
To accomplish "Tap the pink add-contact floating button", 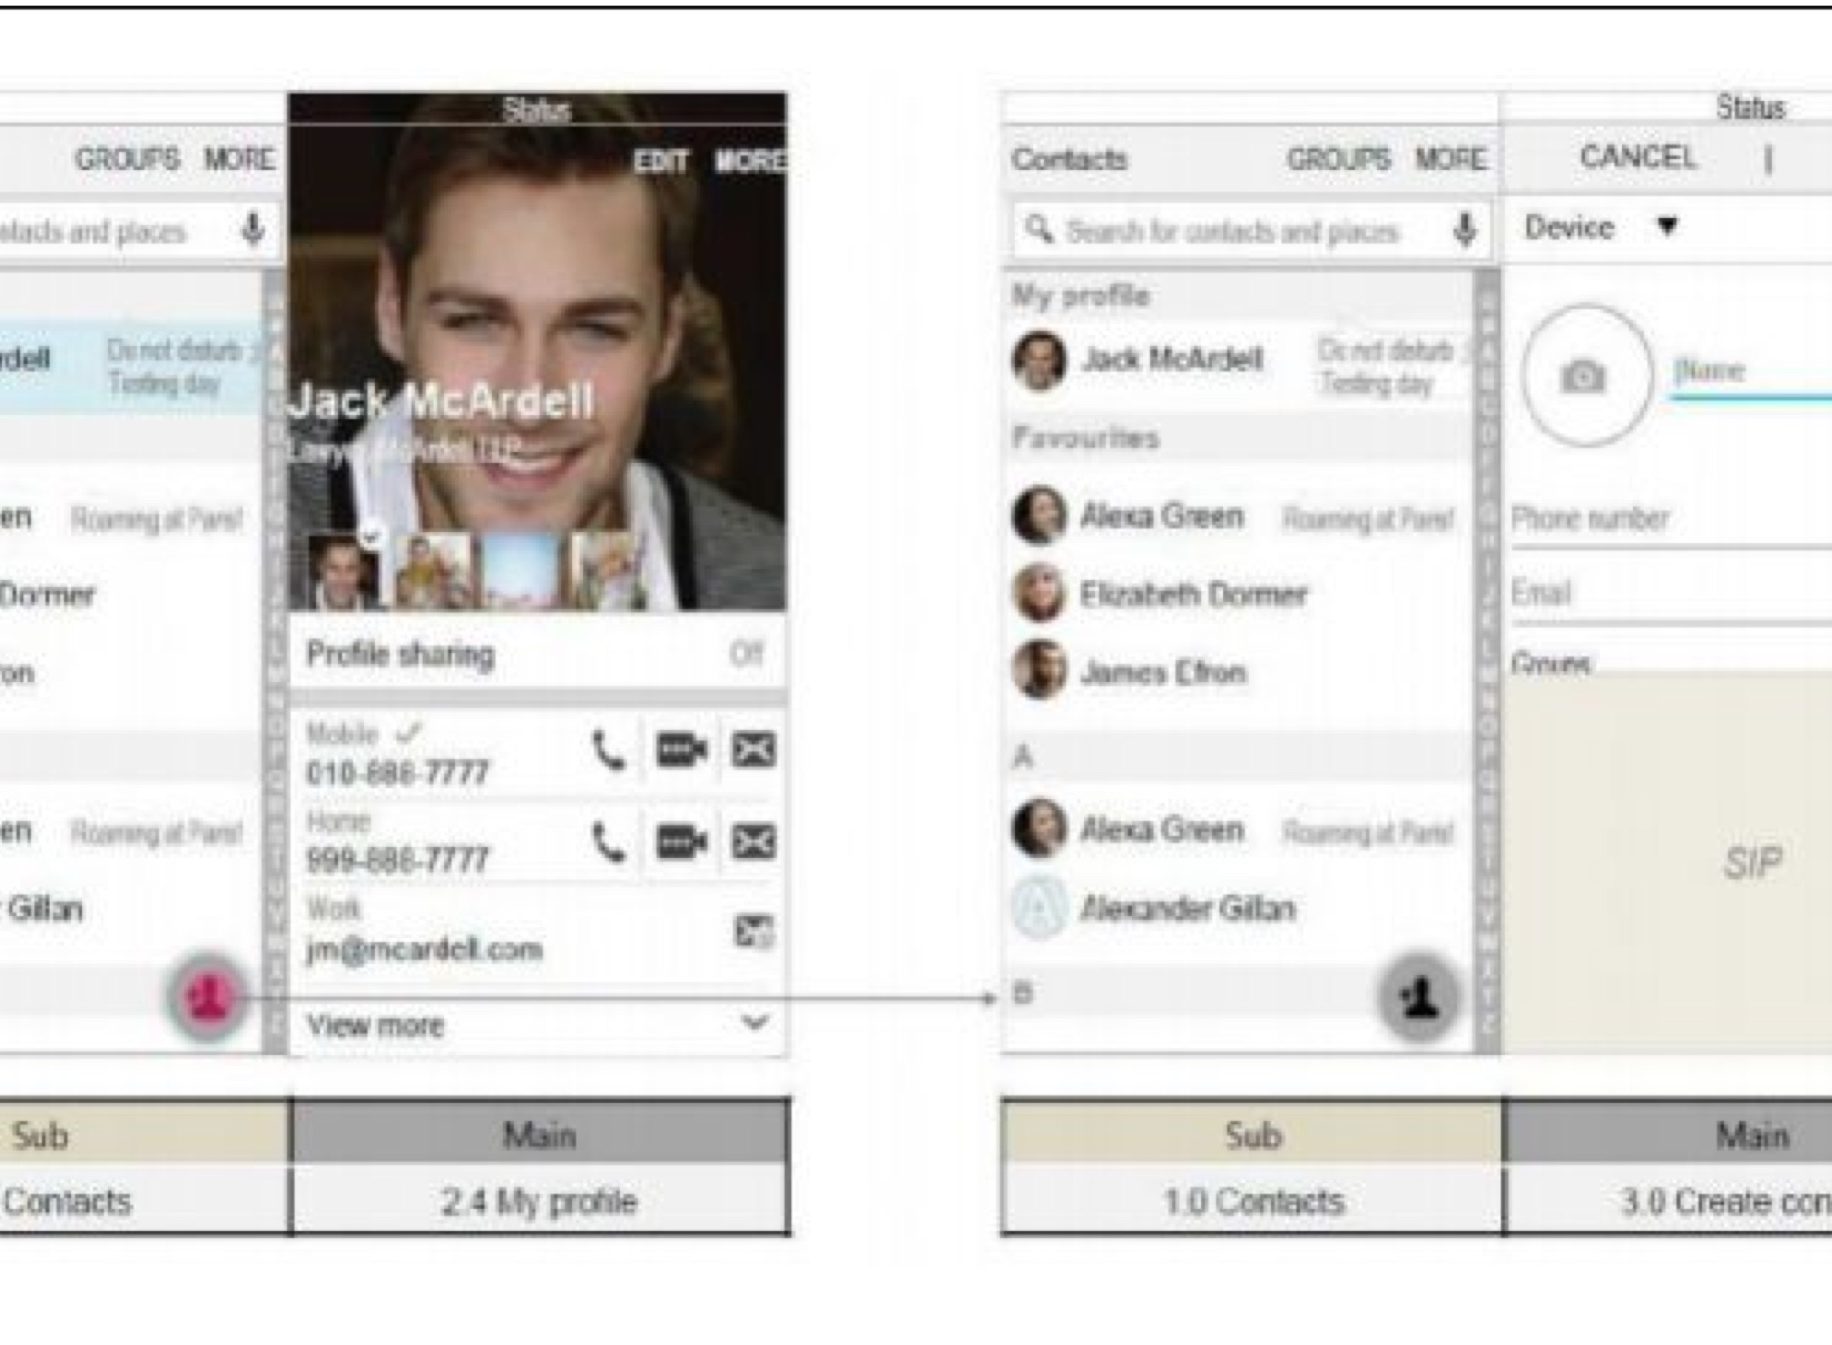I will [207, 997].
